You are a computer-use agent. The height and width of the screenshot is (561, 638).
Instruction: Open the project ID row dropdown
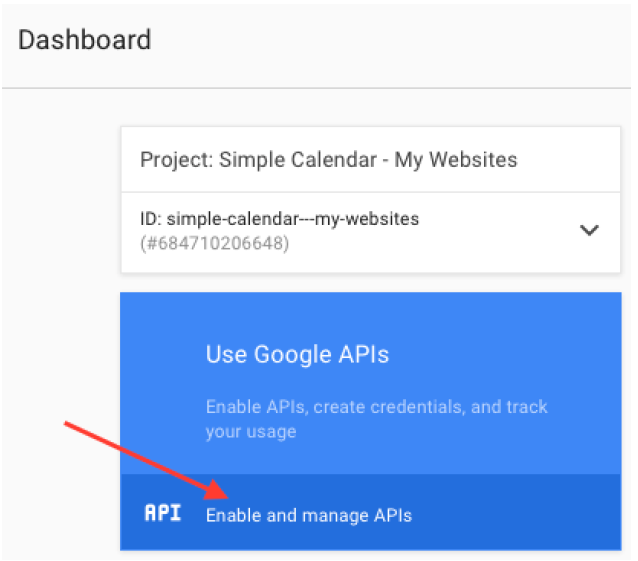pos(371,232)
